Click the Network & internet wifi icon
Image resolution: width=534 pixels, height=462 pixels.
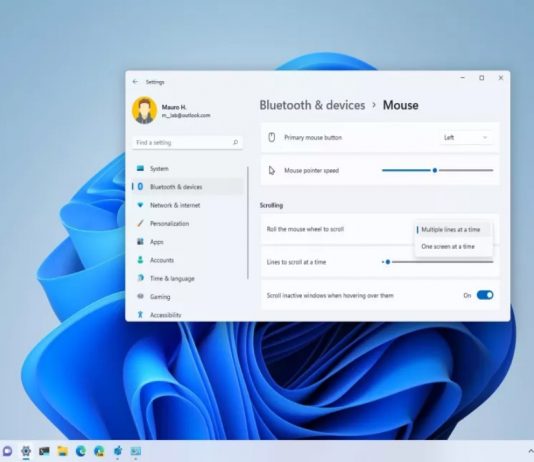pos(140,205)
